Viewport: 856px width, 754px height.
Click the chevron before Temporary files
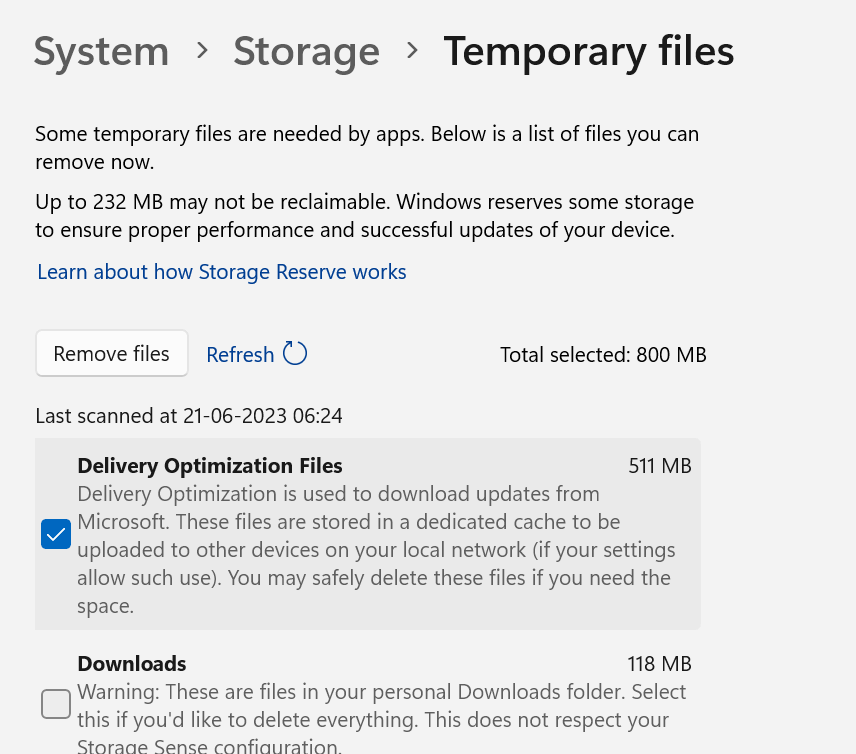[412, 51]
